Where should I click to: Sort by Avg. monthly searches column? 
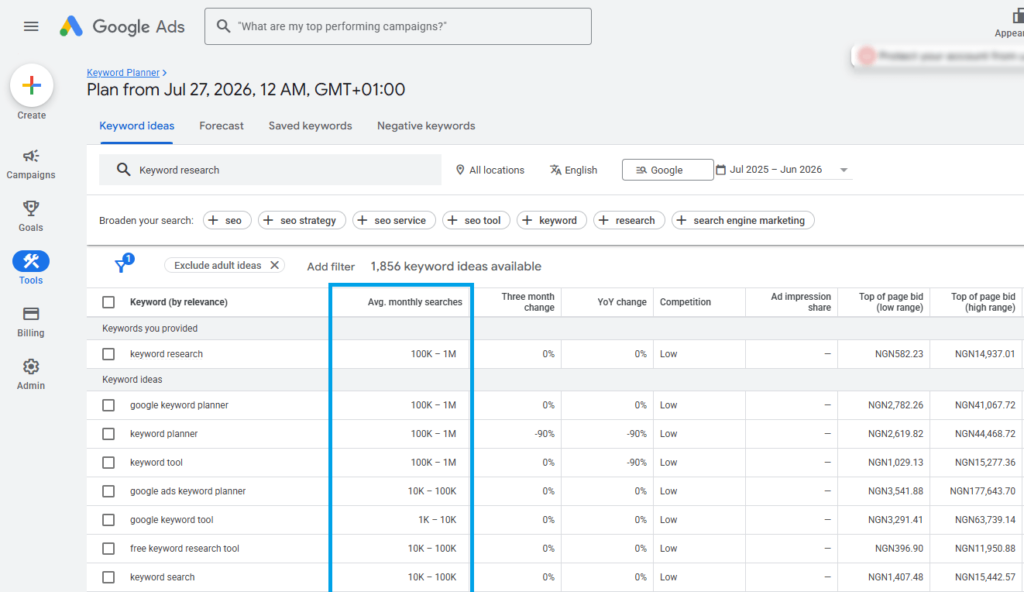click(x=415, y=302)
